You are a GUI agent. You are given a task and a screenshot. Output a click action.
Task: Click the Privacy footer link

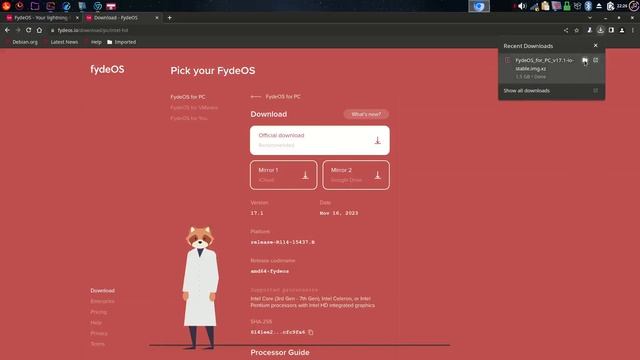[99, 333]
